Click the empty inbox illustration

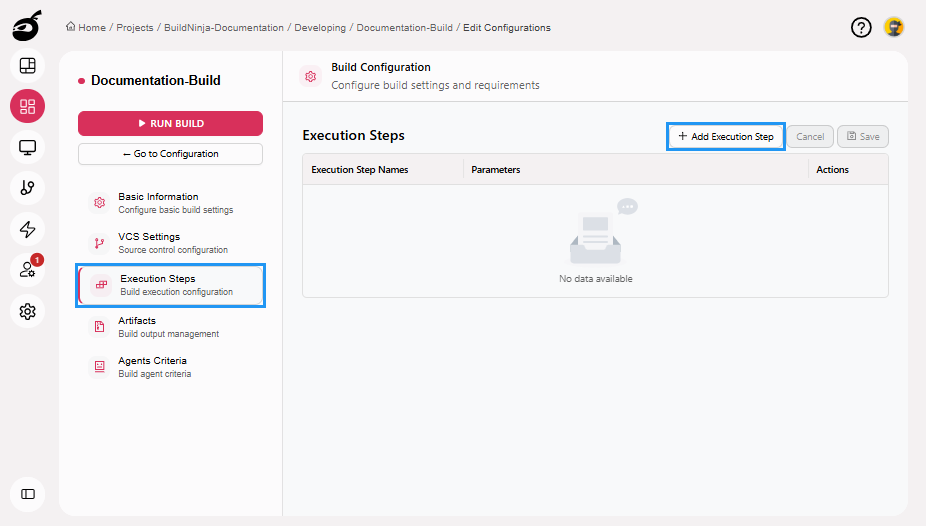(x=602, y=231)
